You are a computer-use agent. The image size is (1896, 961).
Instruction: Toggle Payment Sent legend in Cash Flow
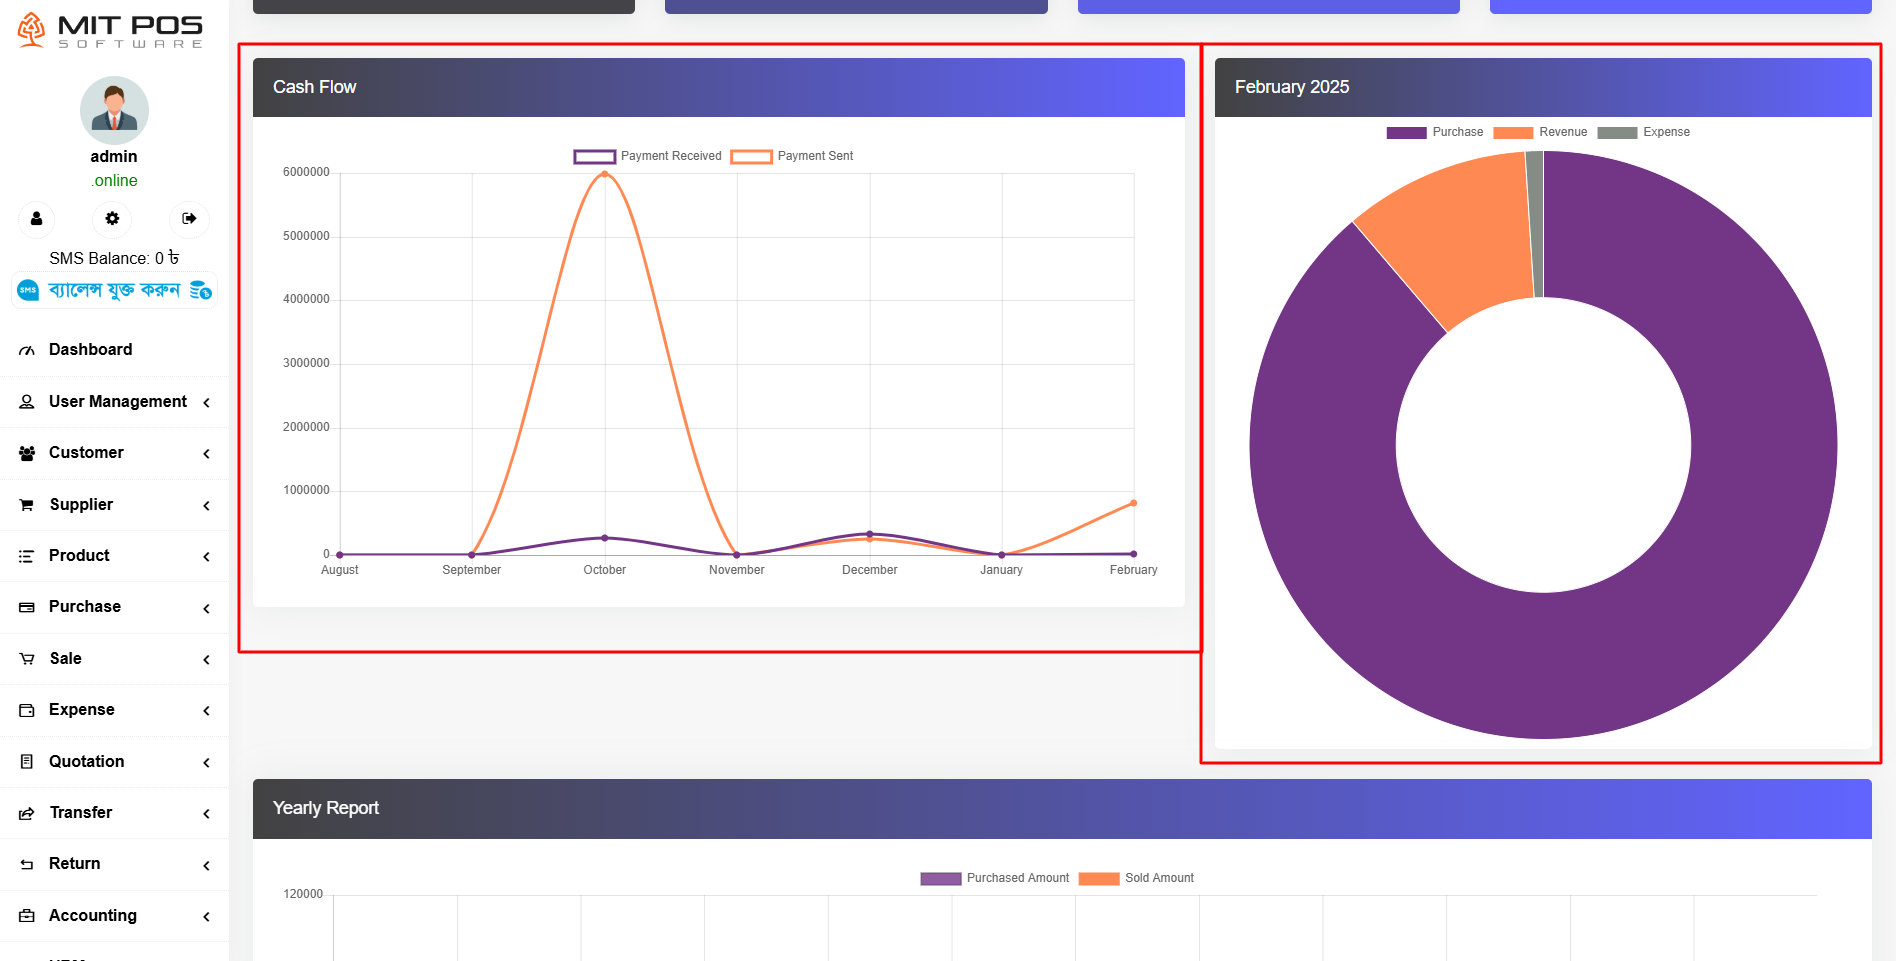coord(792,156)
